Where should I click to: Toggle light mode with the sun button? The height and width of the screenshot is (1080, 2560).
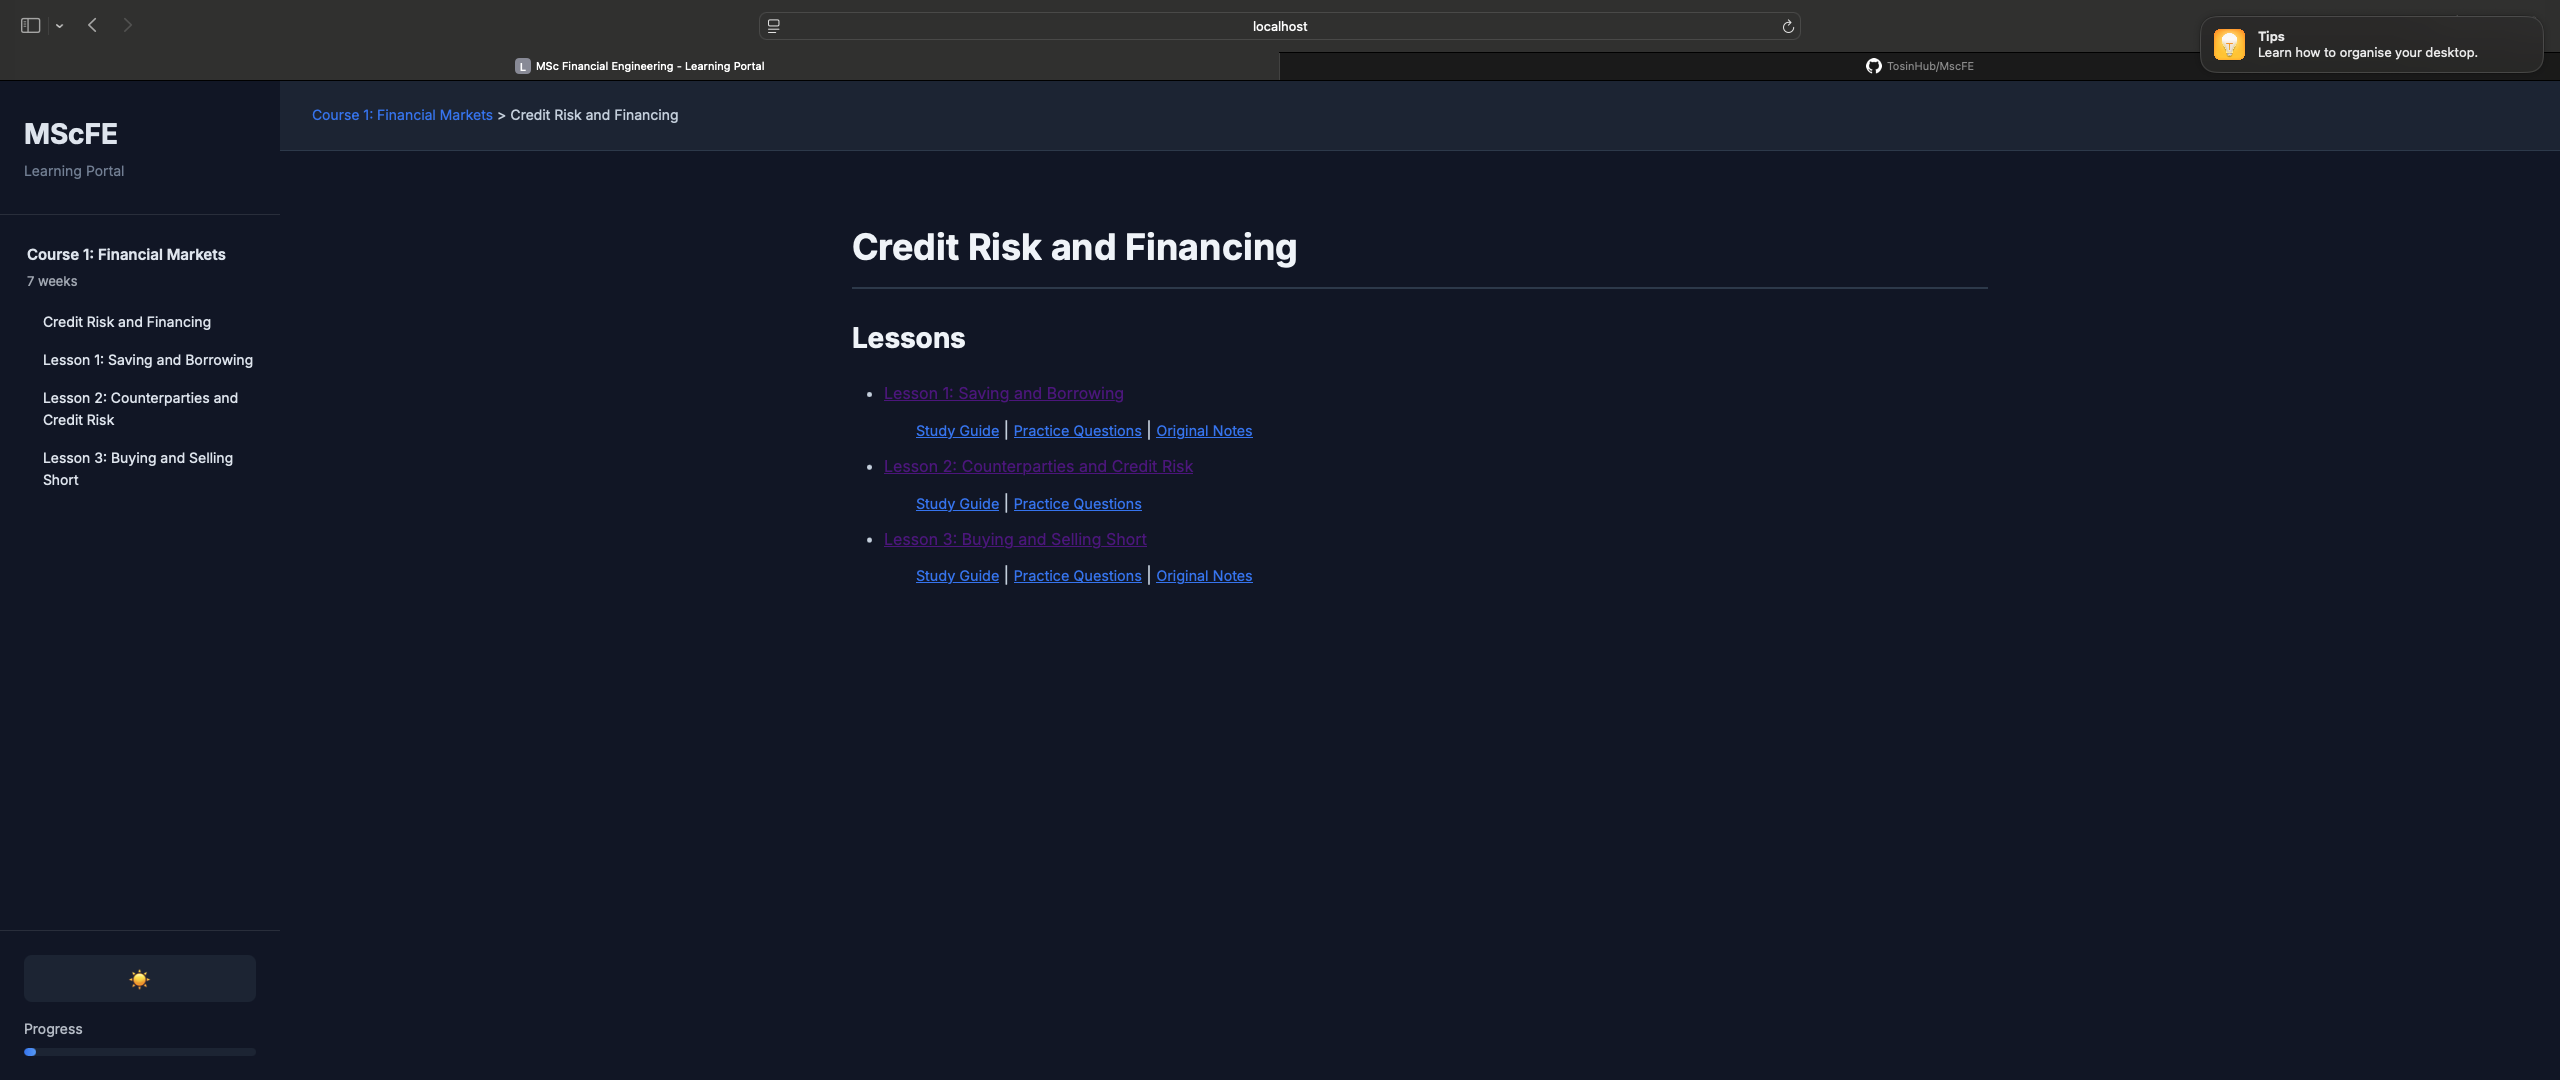coord(140,979)
